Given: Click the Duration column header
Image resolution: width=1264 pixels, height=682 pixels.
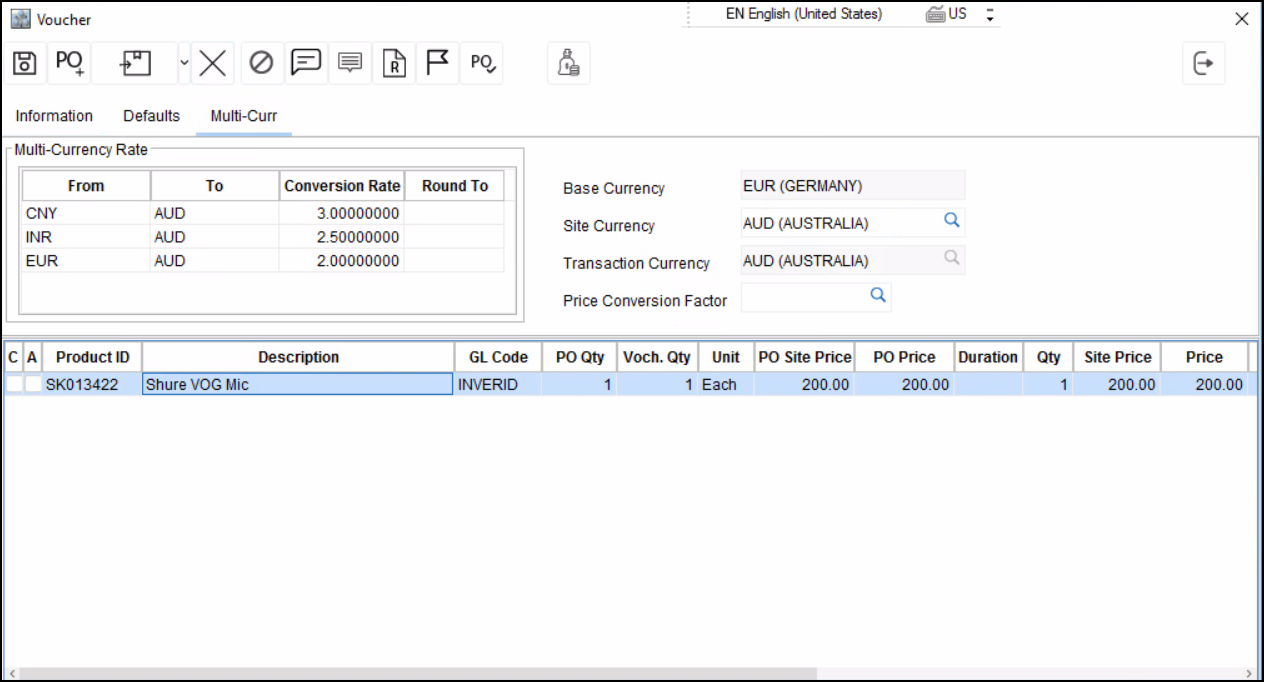Looking at the screenshot, I should (x=988, y=357).
